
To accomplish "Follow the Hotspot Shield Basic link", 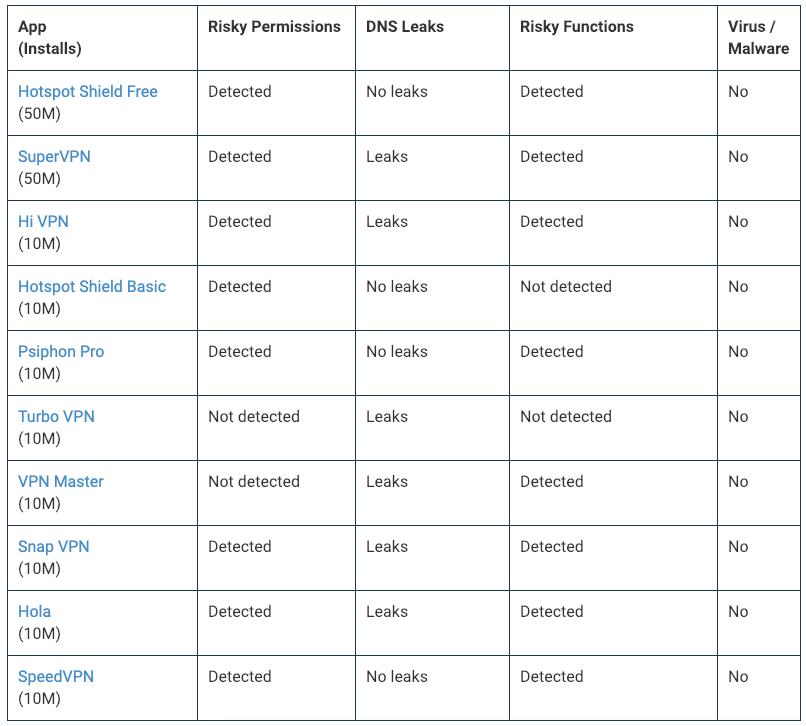I will 92,287.
